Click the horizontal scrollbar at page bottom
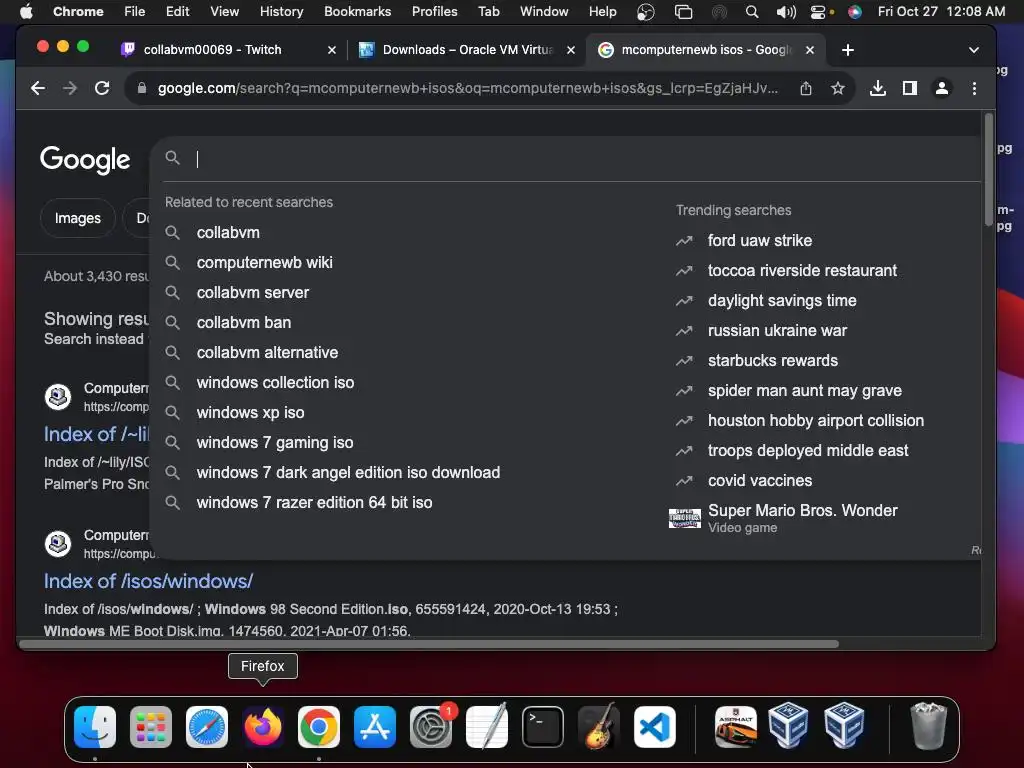This screenshot has width=1024, height=768. click(x=428, y=645)
